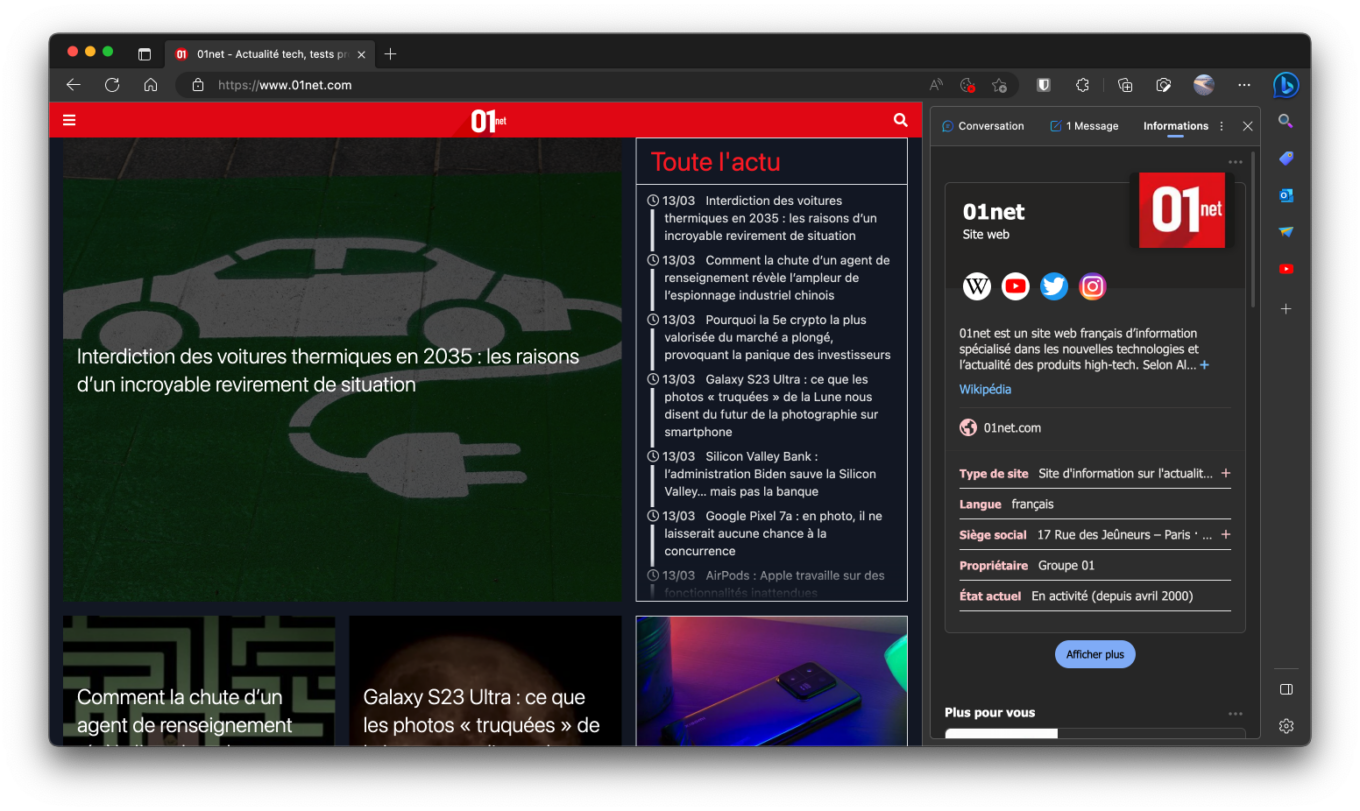Open the user profile avatar

tap(1204, 85)
